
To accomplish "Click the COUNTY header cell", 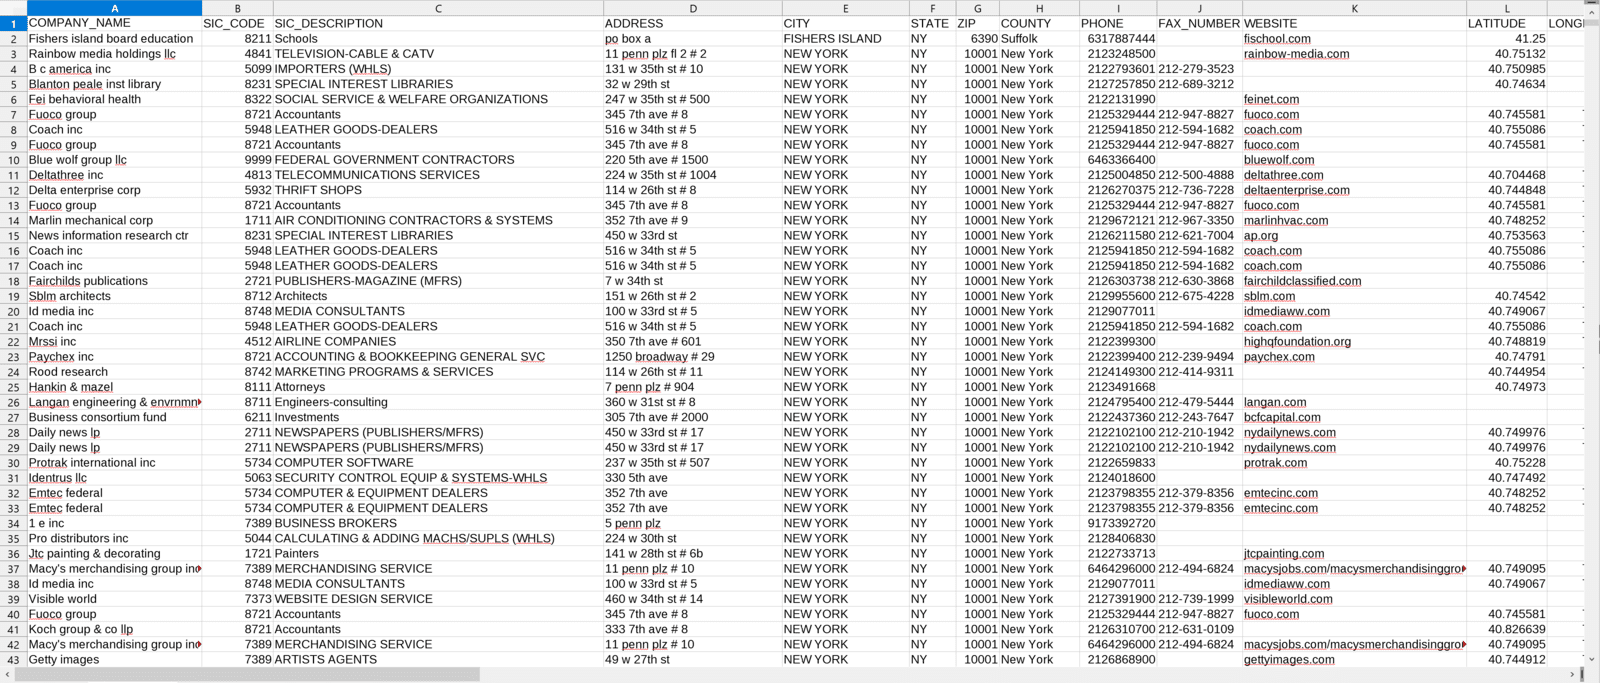I will click(1039, 23).
